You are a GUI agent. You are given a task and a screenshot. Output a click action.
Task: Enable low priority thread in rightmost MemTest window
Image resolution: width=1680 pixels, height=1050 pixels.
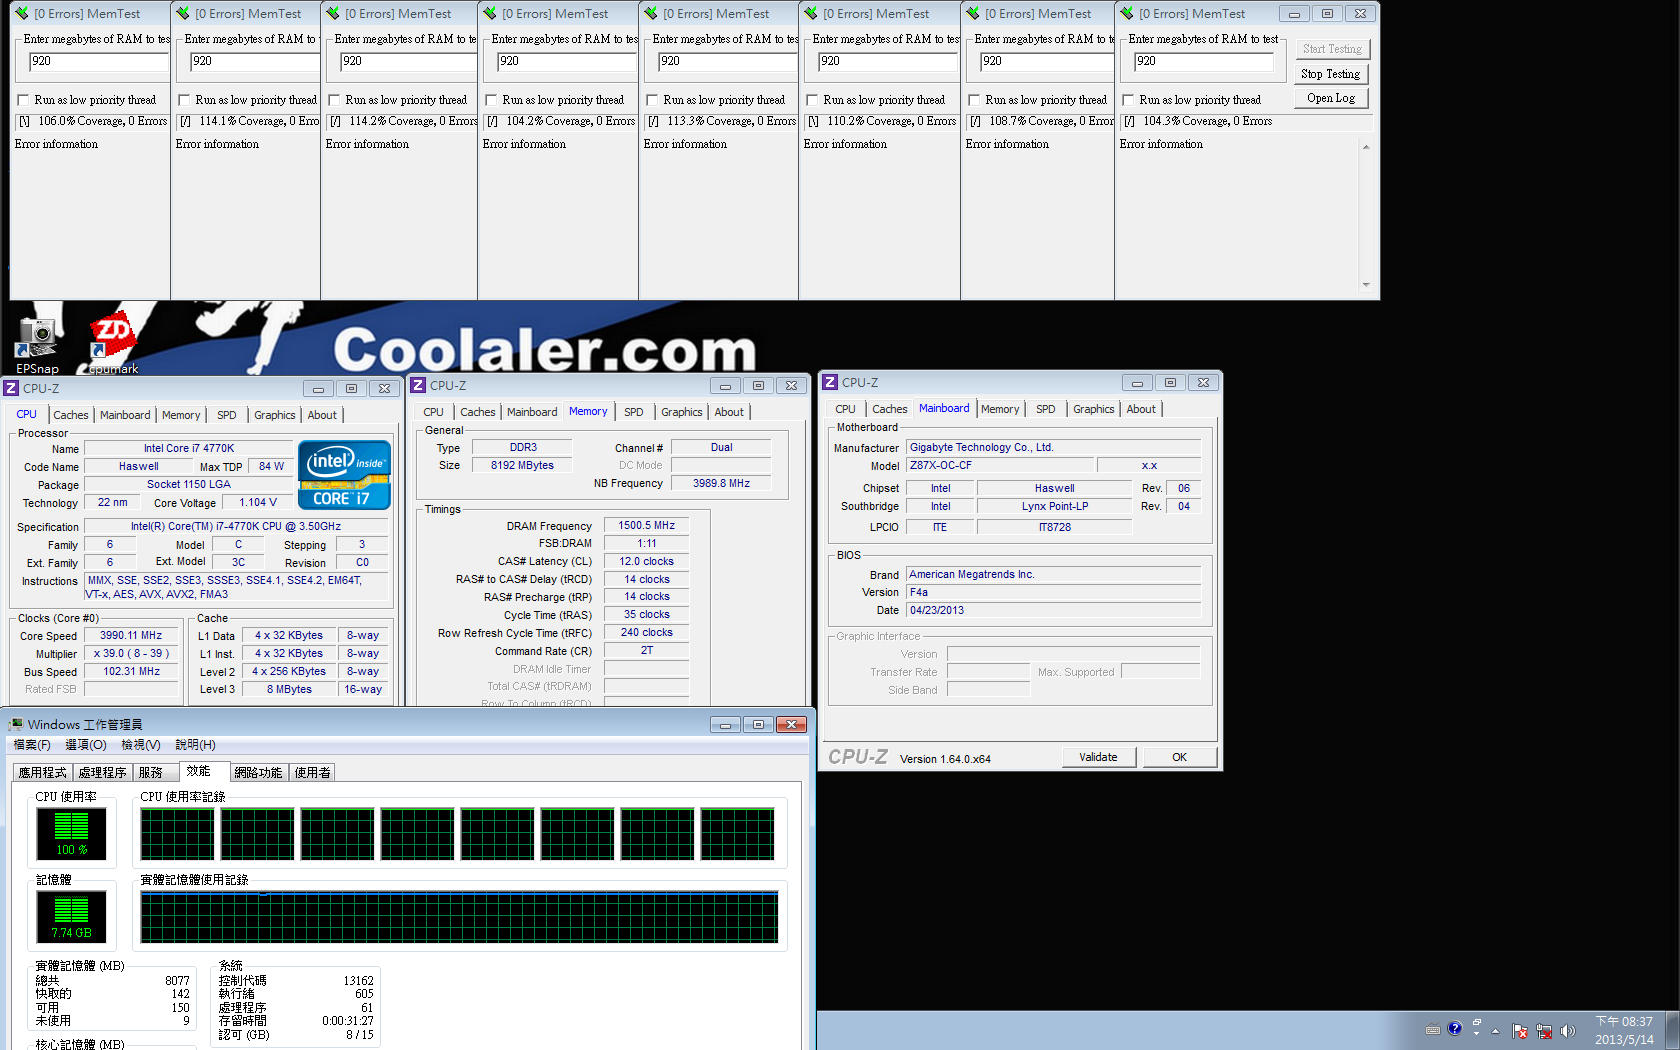[x=1128, y=100]
